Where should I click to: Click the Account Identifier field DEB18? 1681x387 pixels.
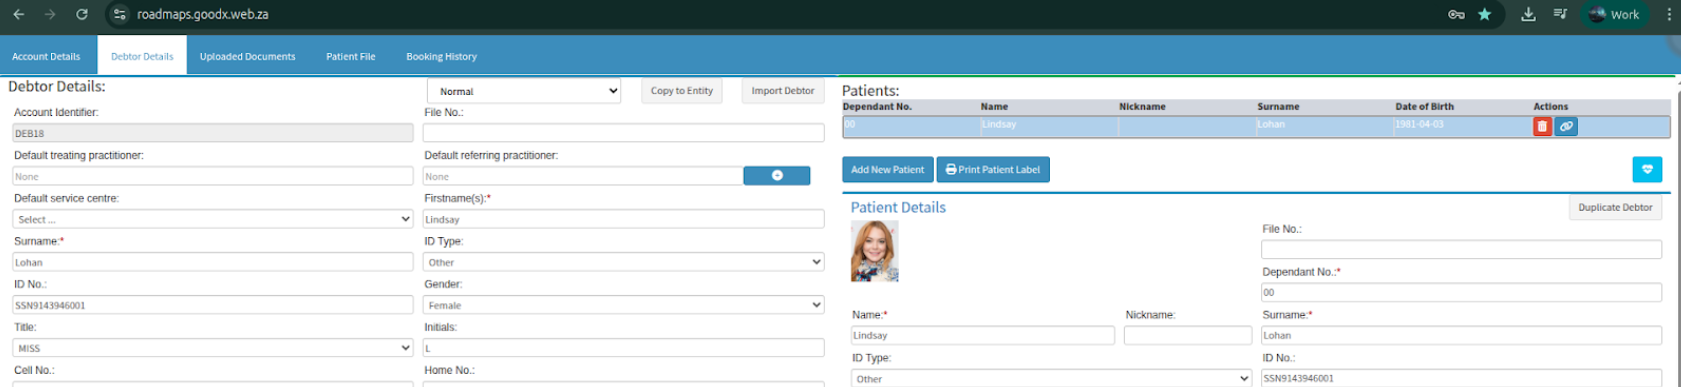coord(213,133)
